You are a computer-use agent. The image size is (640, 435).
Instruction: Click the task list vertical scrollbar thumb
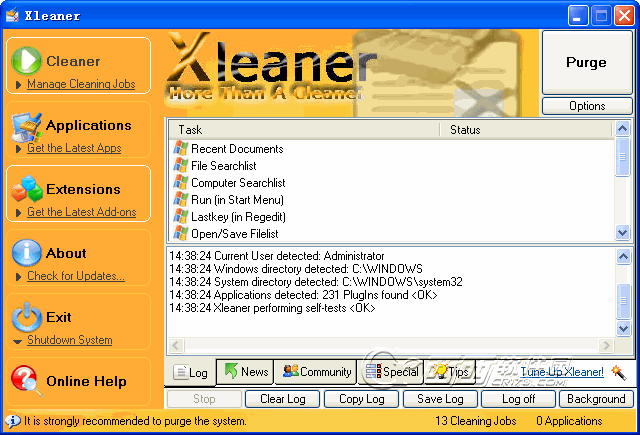(622, 157)
